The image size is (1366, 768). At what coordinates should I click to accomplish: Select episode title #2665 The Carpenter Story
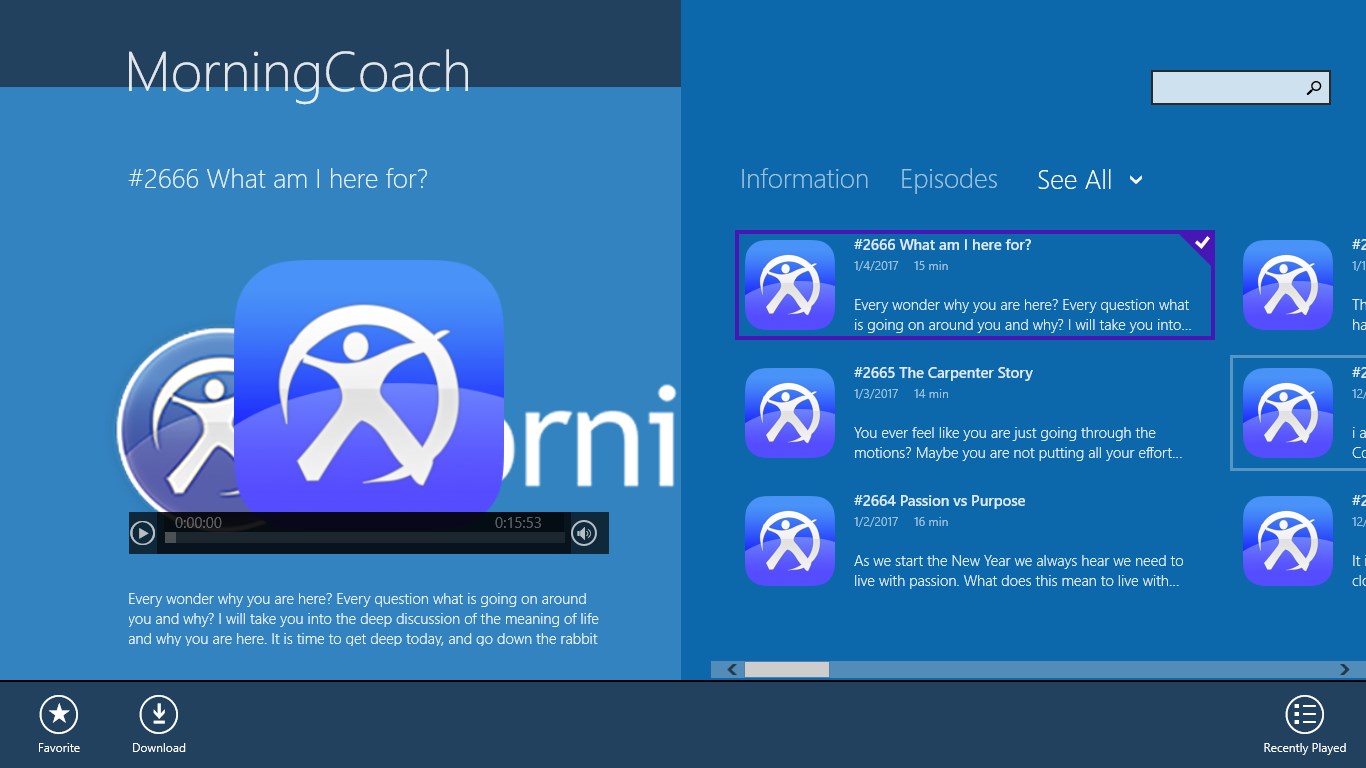[x=943, y=373]
